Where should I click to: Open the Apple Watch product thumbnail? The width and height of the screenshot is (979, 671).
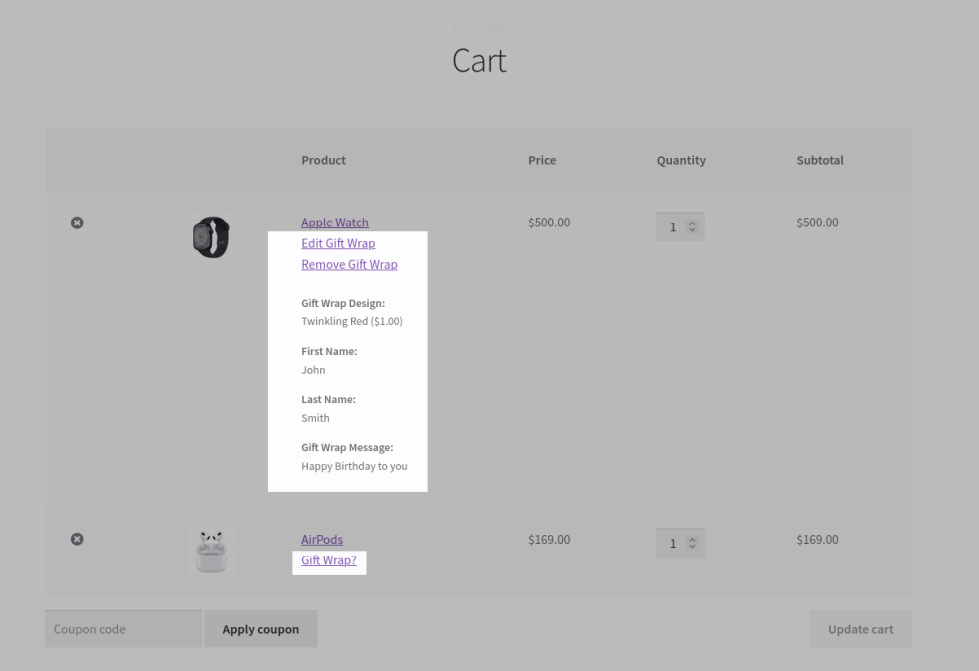pyautogui.click(x=211, y=237)
